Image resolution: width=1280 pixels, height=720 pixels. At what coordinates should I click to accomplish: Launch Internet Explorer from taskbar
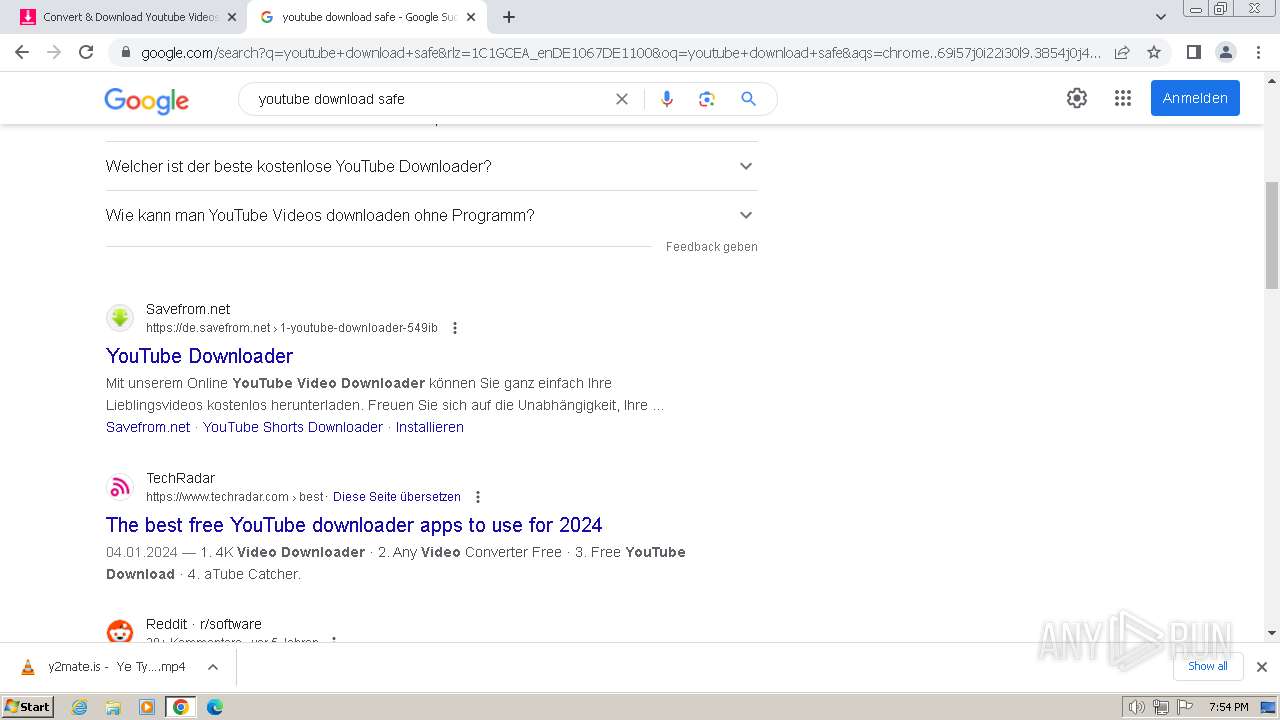[x=80, y=707]
